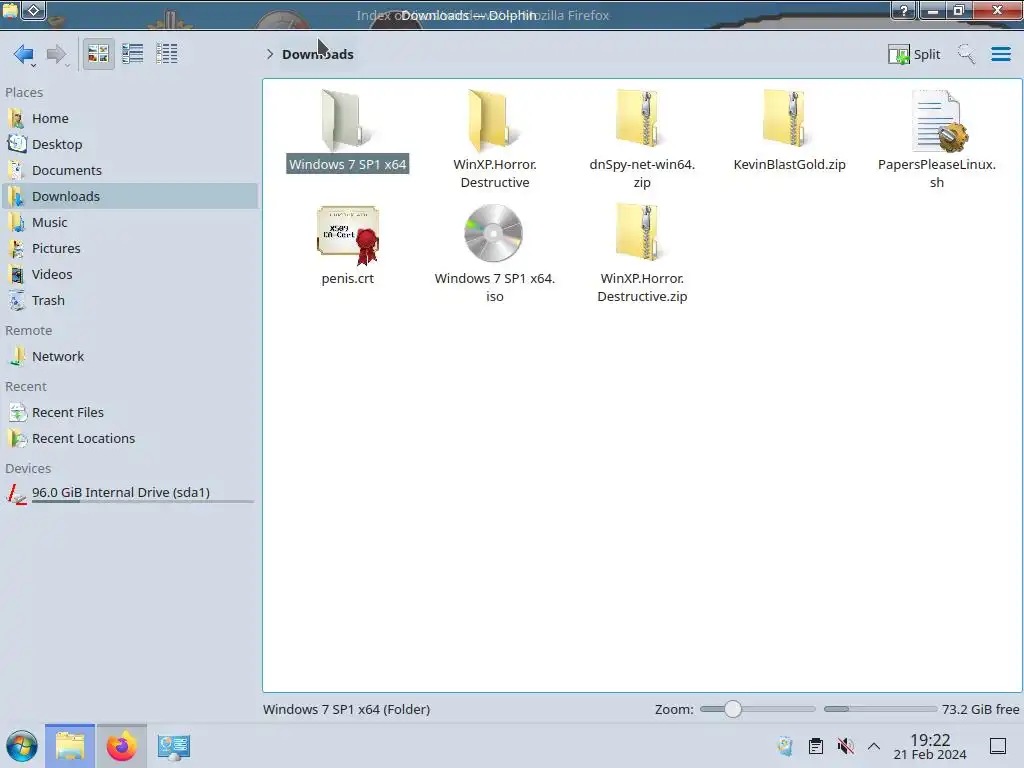Click the zoom slider handle
Image resolution: width=1024 pixels, height=768 pixels.
click(733, 709)
